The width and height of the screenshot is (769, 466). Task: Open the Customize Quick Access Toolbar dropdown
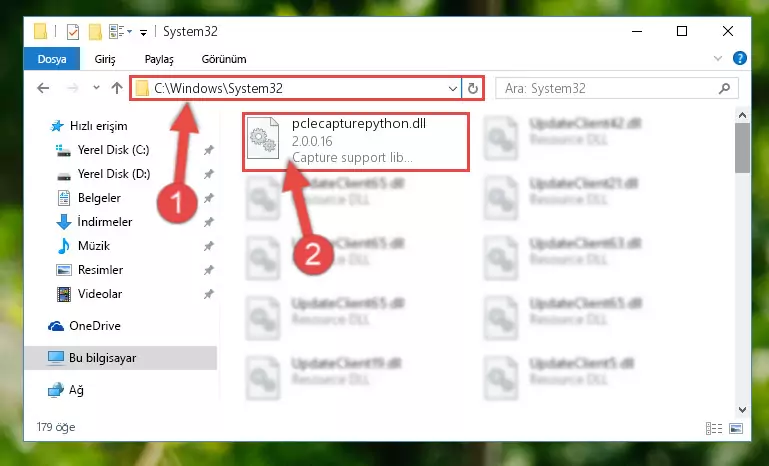(143, 33)
